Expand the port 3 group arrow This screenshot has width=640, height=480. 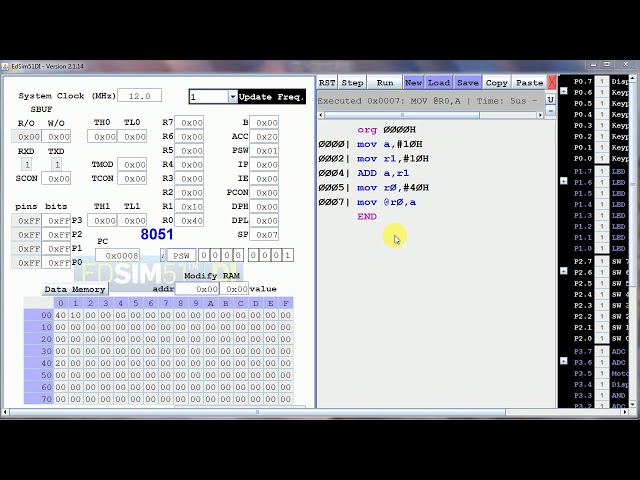[564, 361]
